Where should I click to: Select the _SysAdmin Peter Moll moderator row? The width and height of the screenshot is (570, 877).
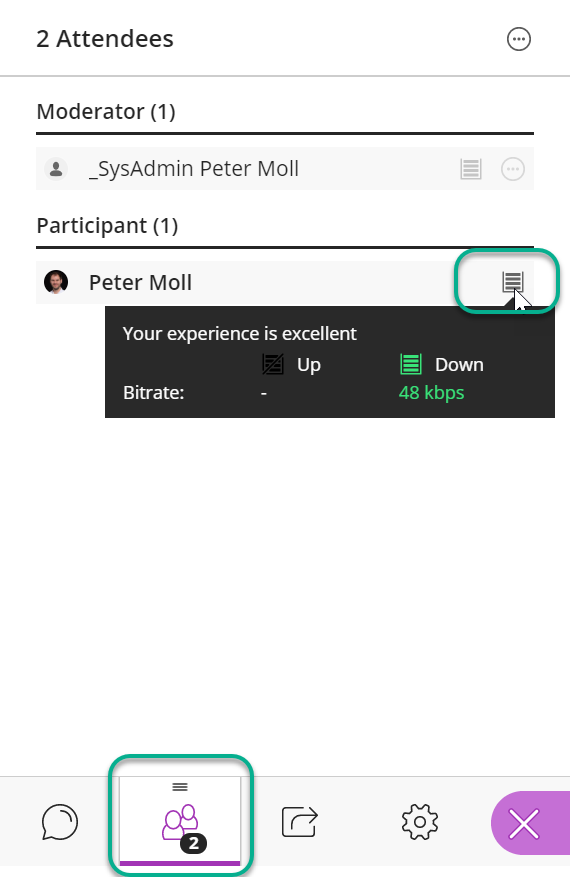point(285,169)
